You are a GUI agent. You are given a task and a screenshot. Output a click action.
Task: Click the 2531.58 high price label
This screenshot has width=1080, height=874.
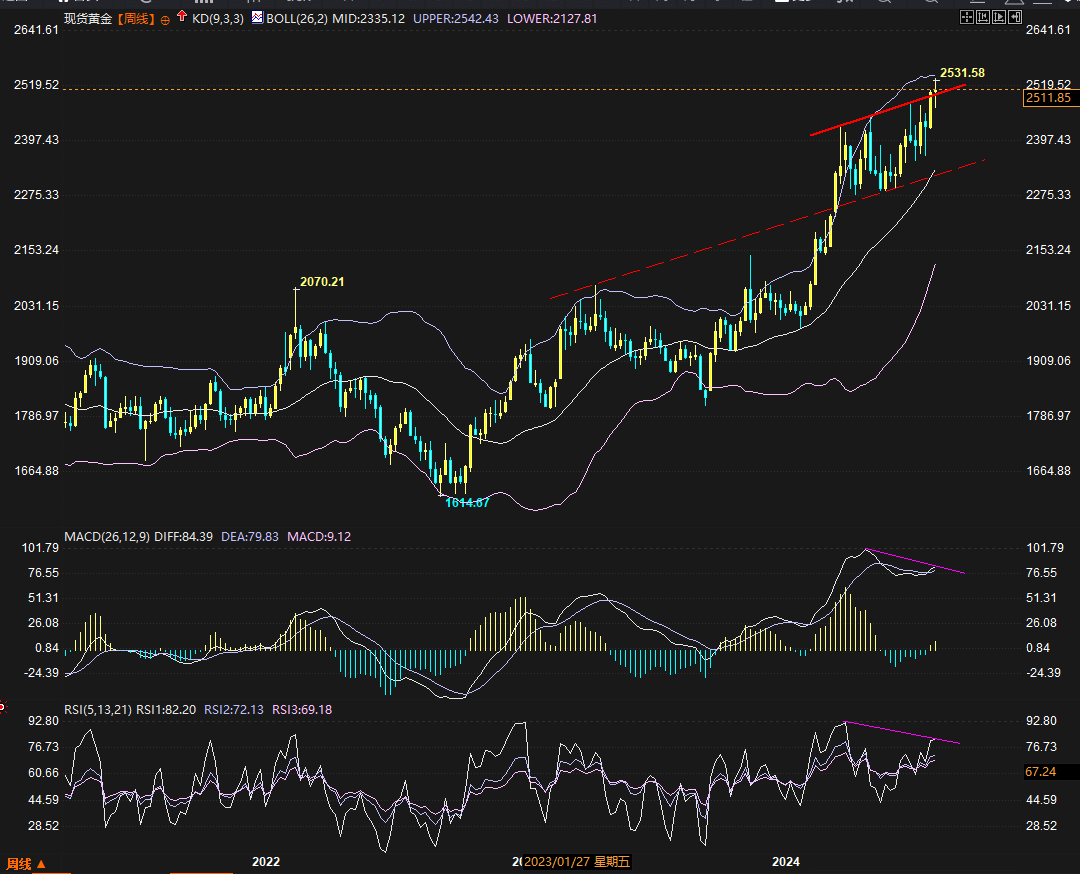(x=962, y=72)
